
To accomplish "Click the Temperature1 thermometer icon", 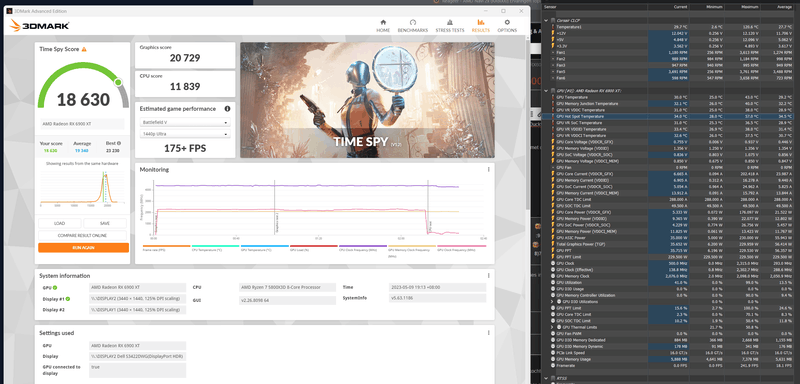I will click(x=553, y=27).
